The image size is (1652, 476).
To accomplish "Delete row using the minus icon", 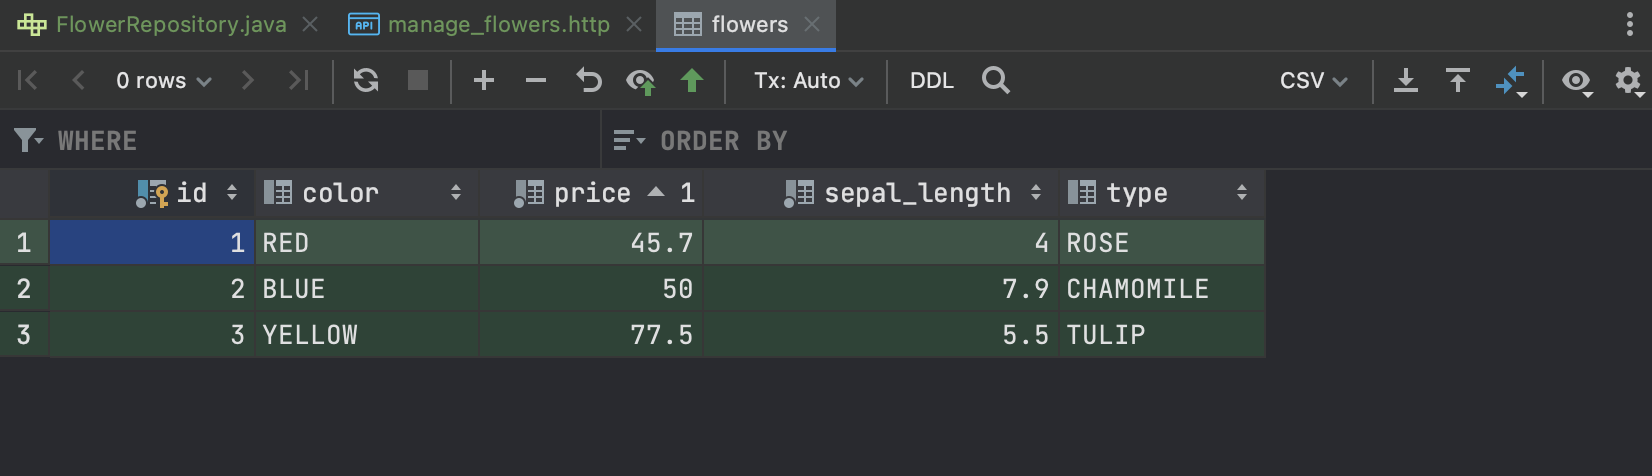I will 536,81.
